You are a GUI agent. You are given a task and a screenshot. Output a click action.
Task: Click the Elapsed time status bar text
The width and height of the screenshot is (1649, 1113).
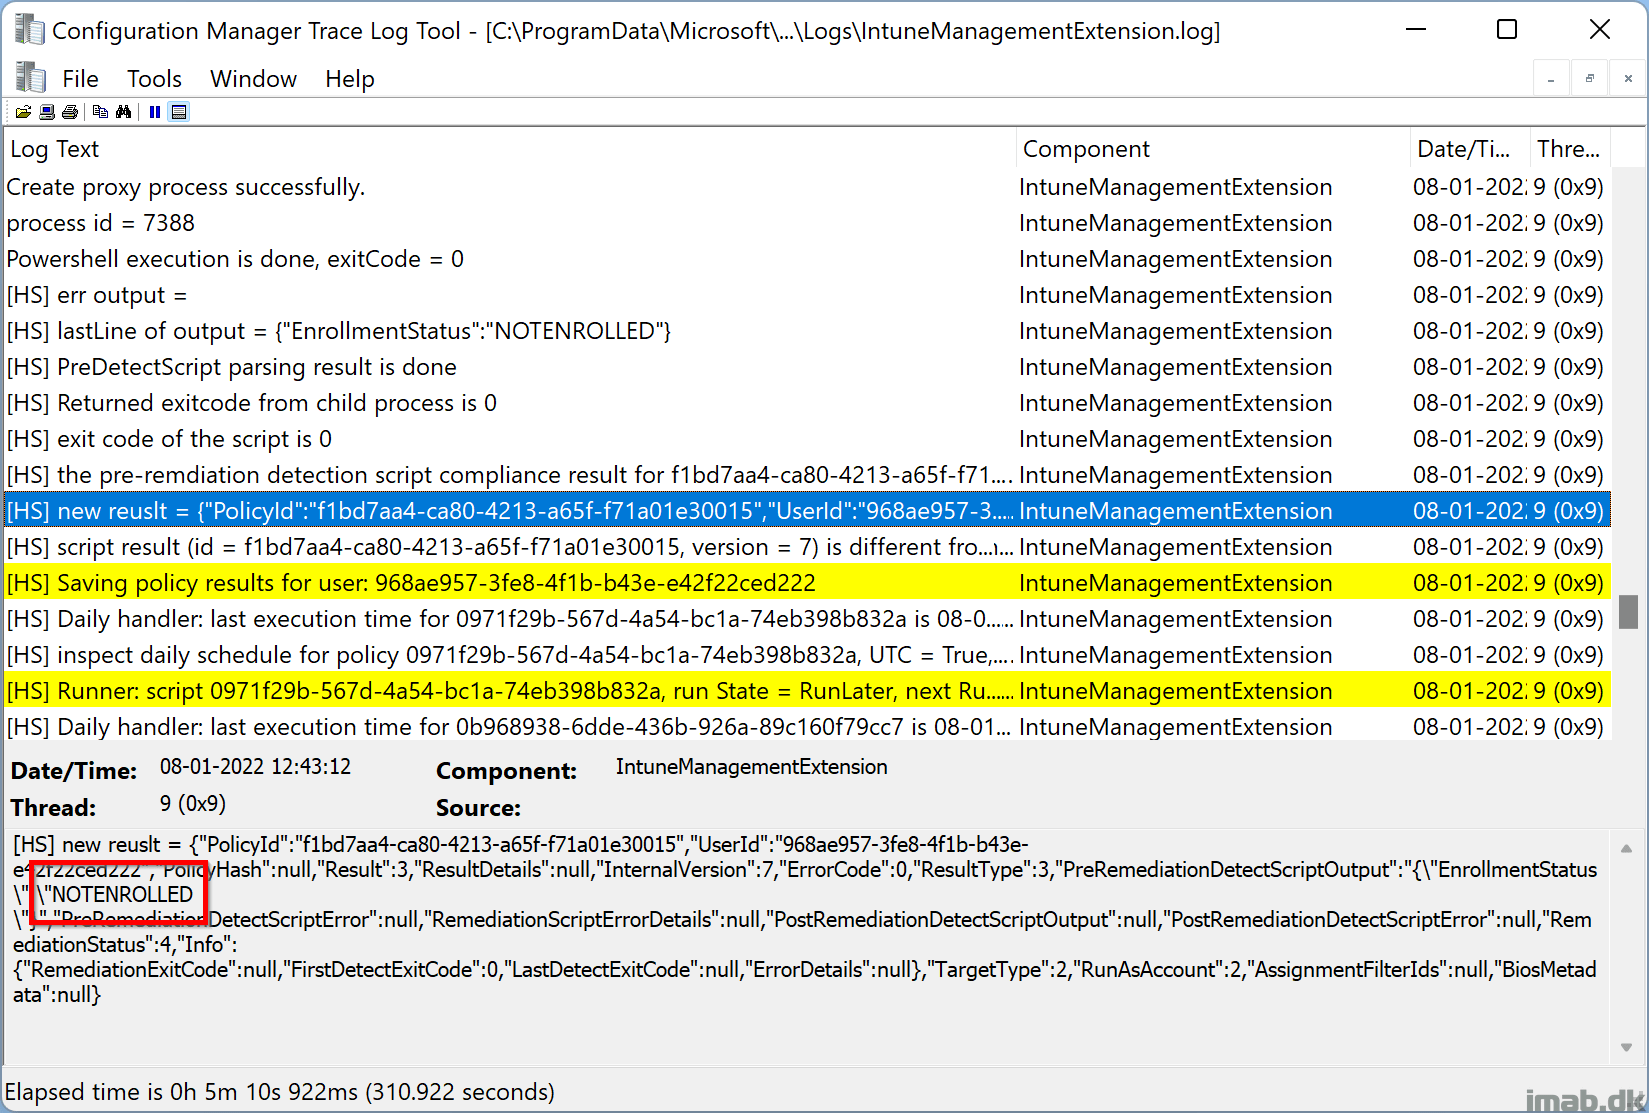tap(280, 1092)
